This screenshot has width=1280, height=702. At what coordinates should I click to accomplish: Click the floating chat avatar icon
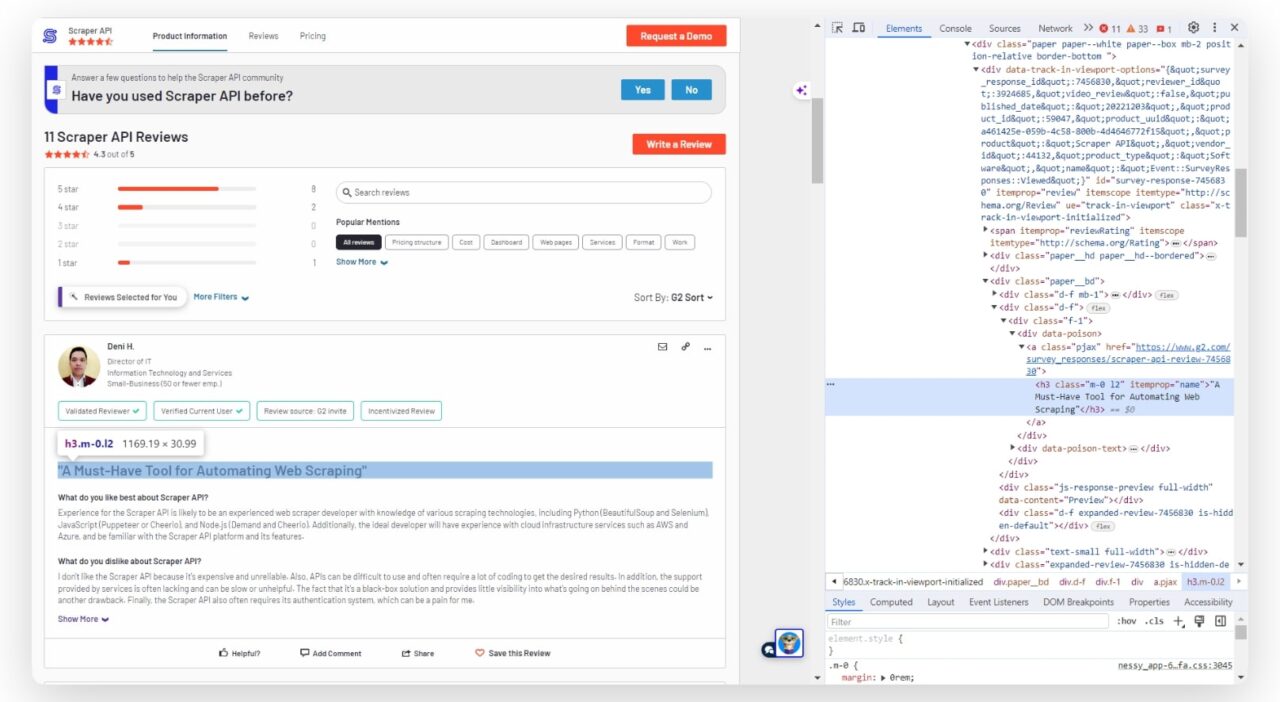pyautogui.click(x=790, y=643)
